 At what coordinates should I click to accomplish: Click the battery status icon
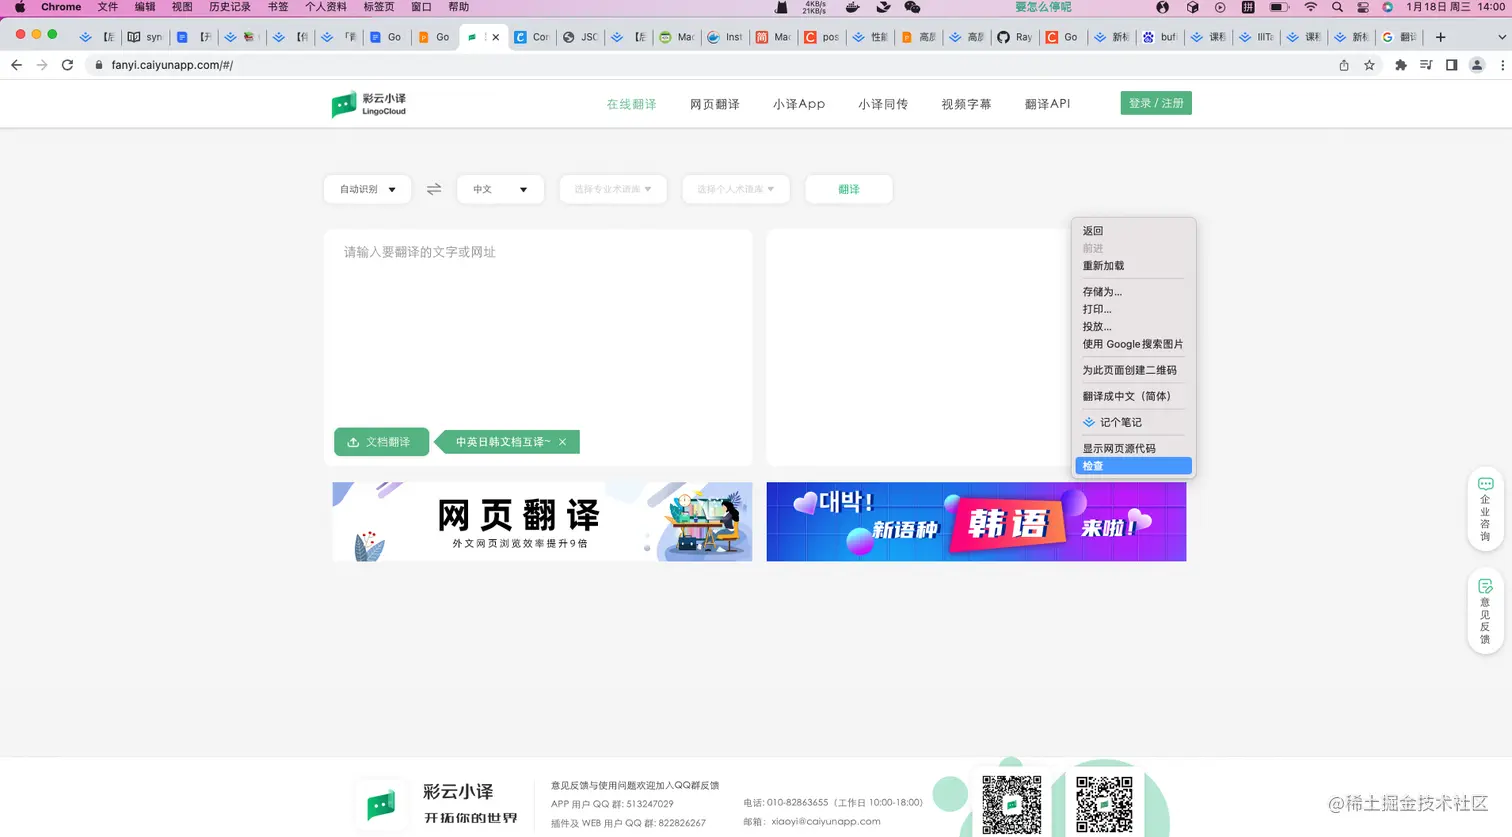(x=1279, y=7)
